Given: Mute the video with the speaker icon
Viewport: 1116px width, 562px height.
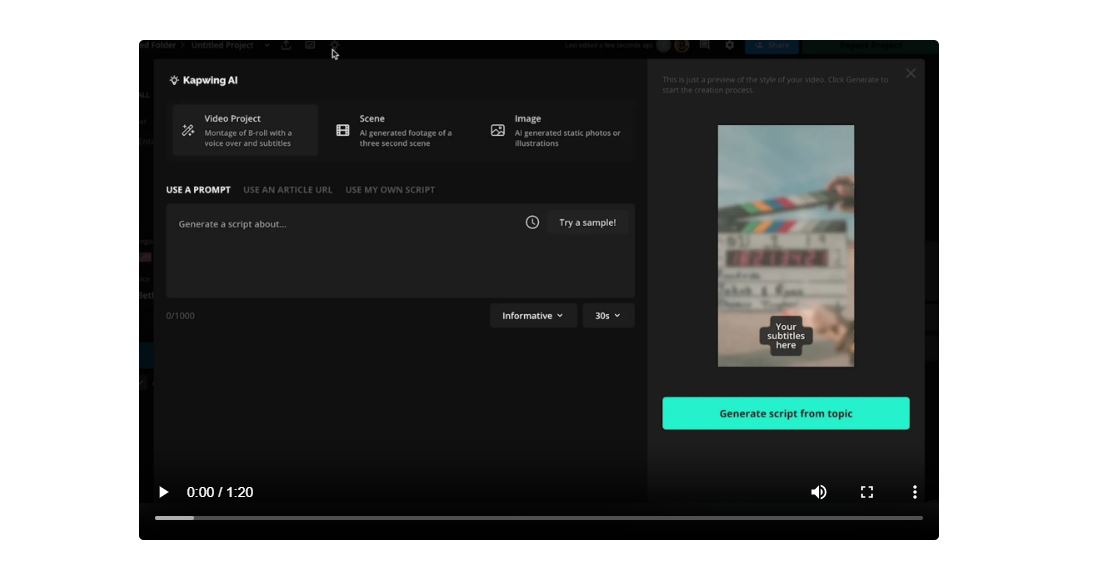Looking at the screenshot, I should point(818,492).
